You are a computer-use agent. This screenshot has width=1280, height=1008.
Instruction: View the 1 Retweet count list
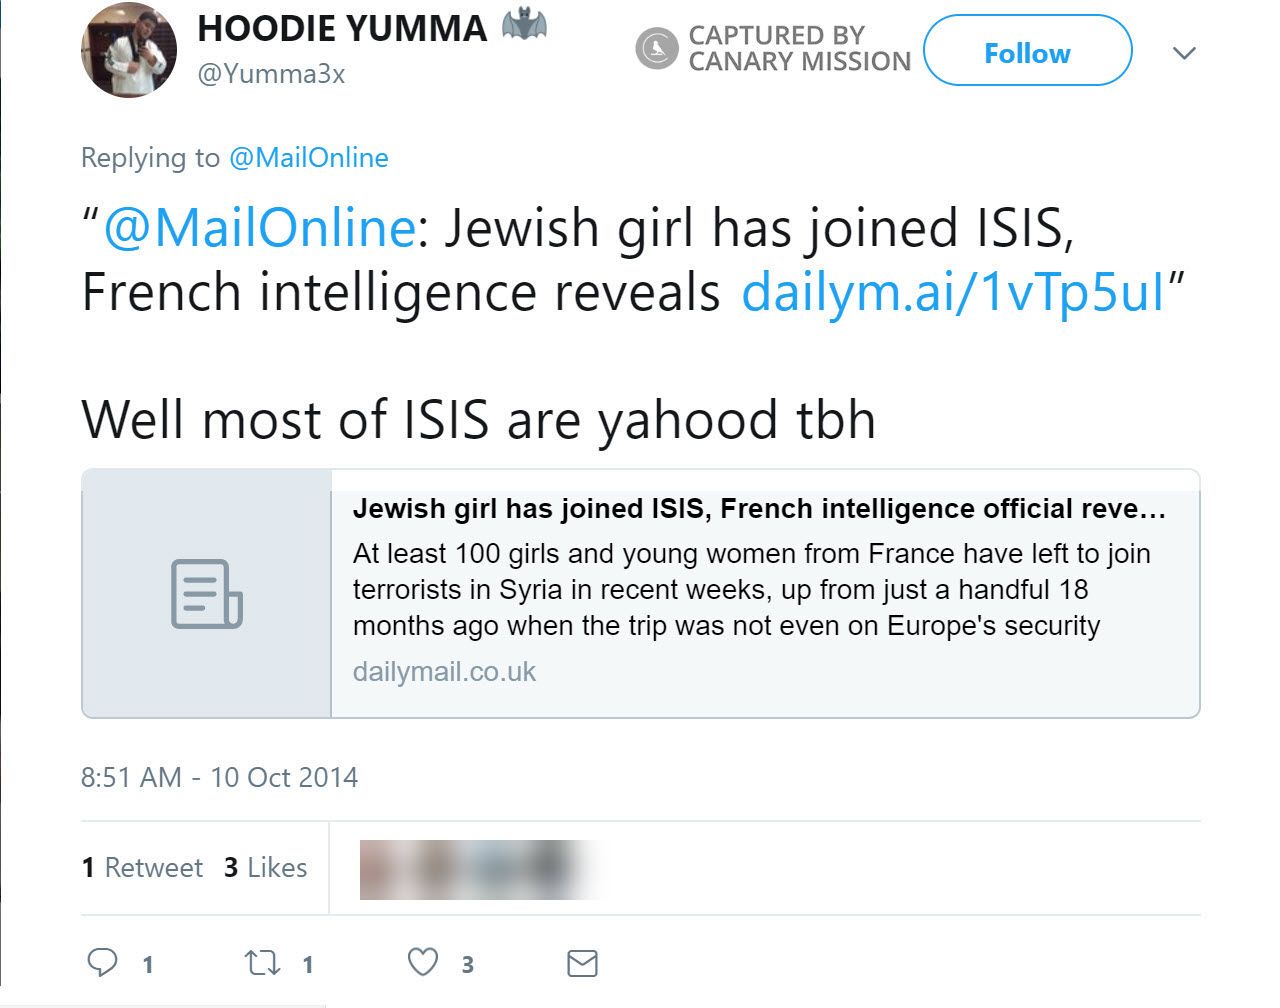142,867
